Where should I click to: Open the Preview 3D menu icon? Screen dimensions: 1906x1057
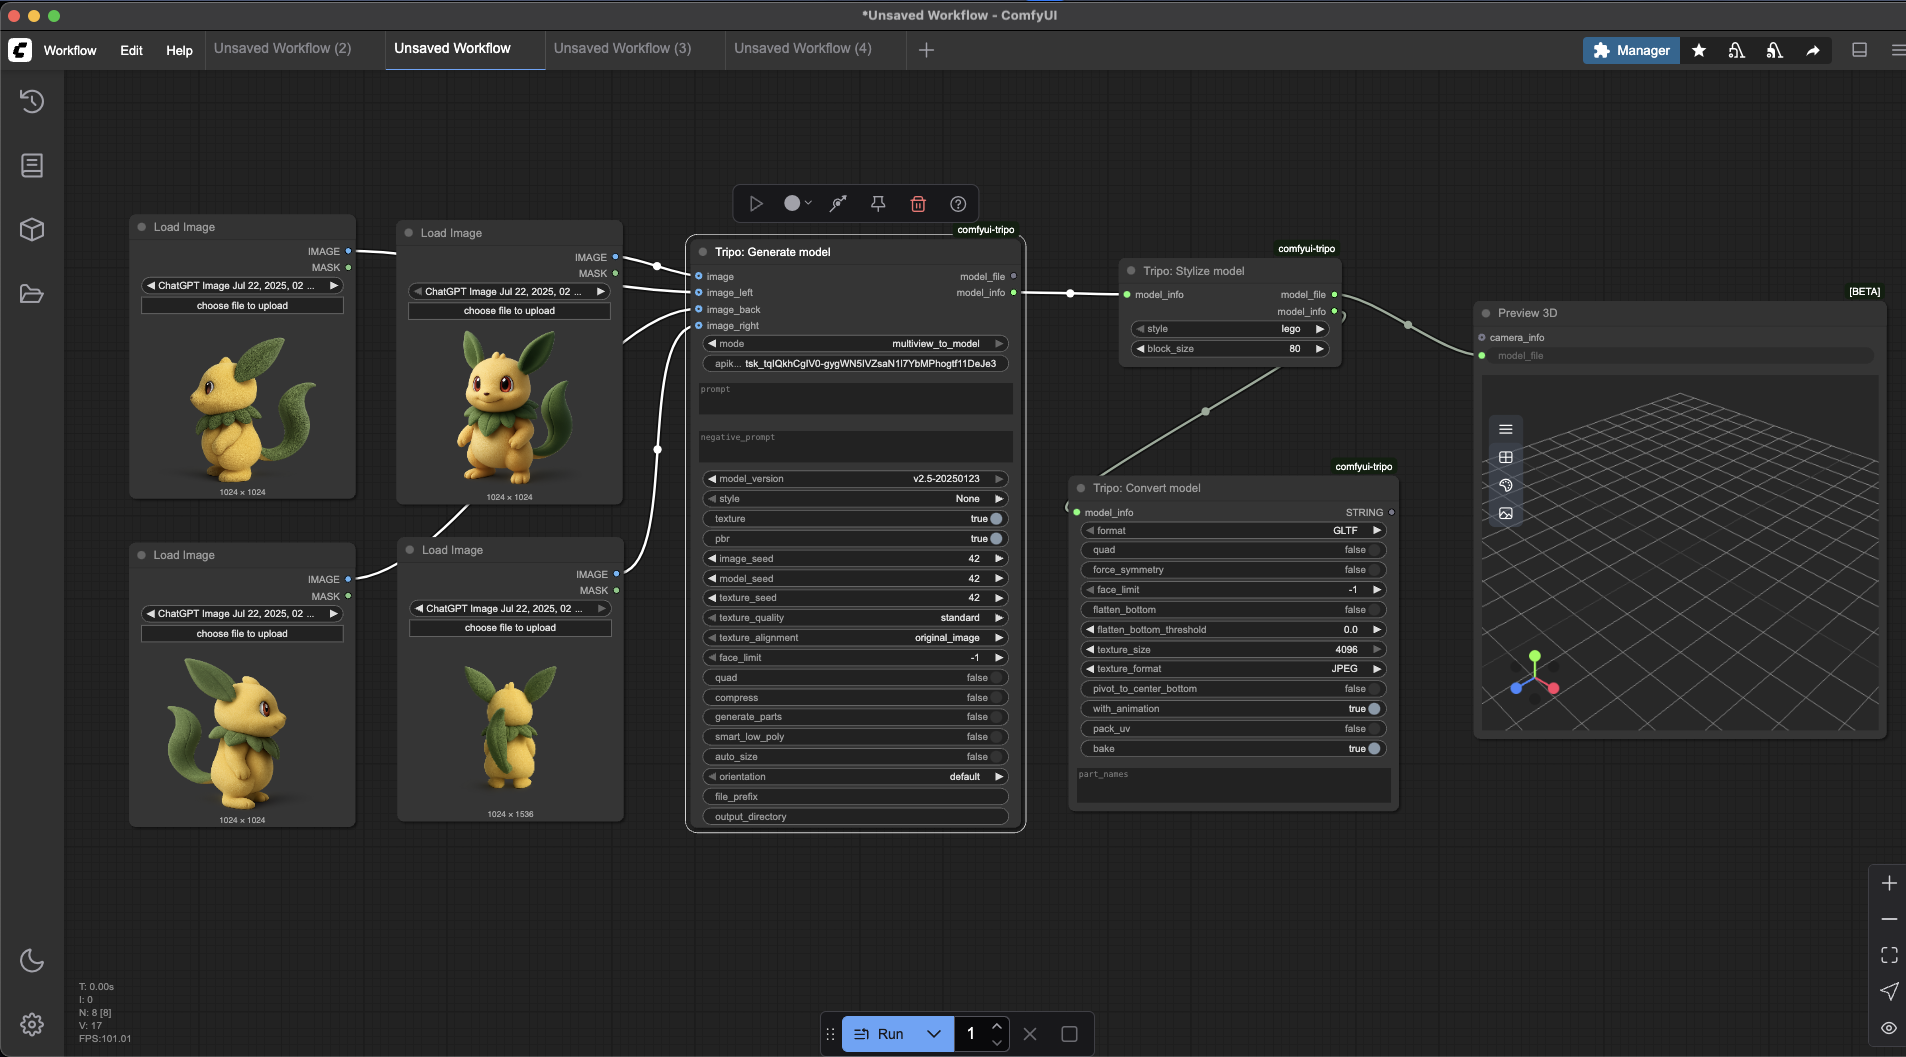(1506, 429)
